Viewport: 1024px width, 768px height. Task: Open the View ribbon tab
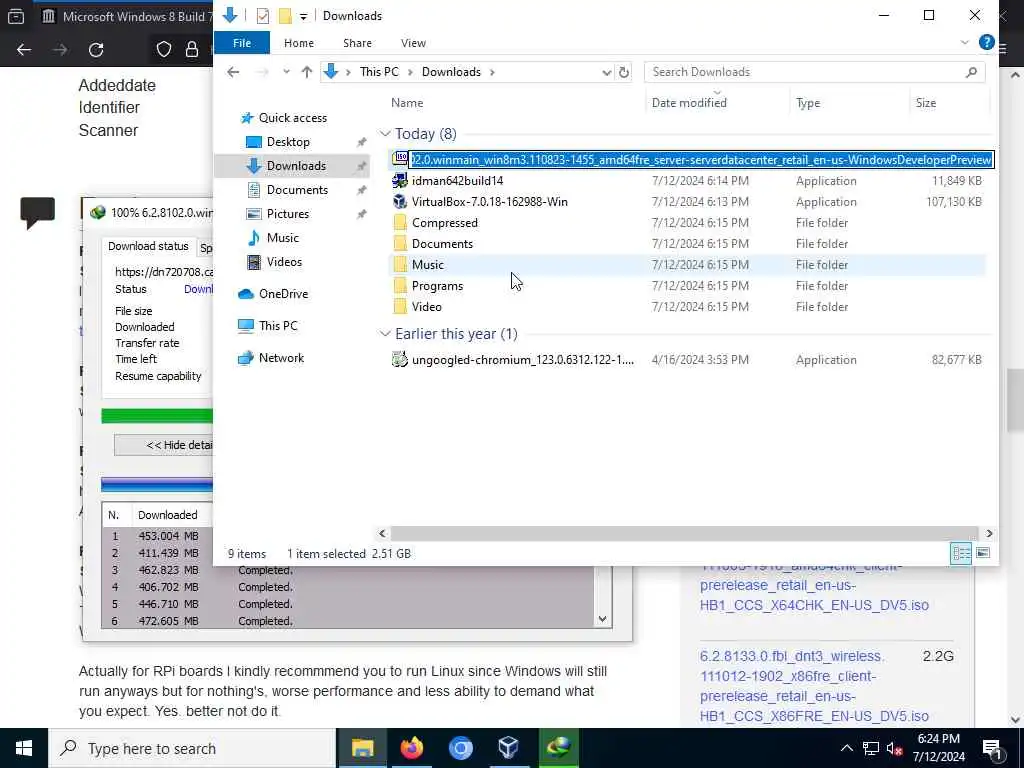click(x=413, y=42)
